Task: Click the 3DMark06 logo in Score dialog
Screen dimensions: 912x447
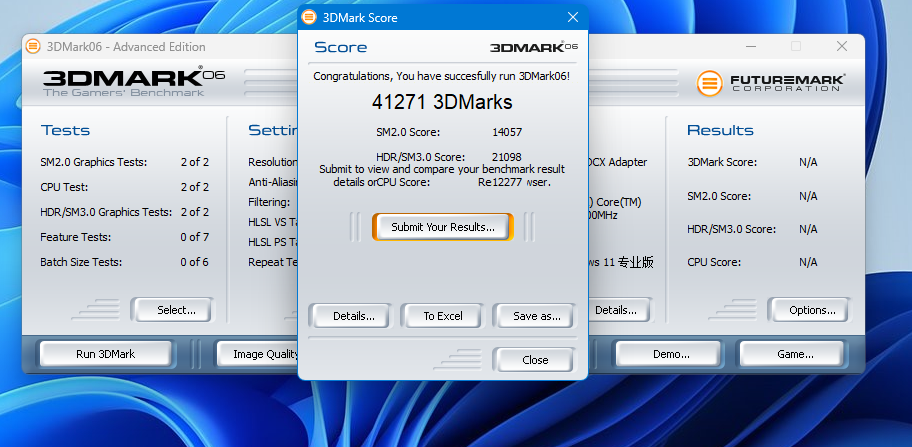Action: pos(533,47)
